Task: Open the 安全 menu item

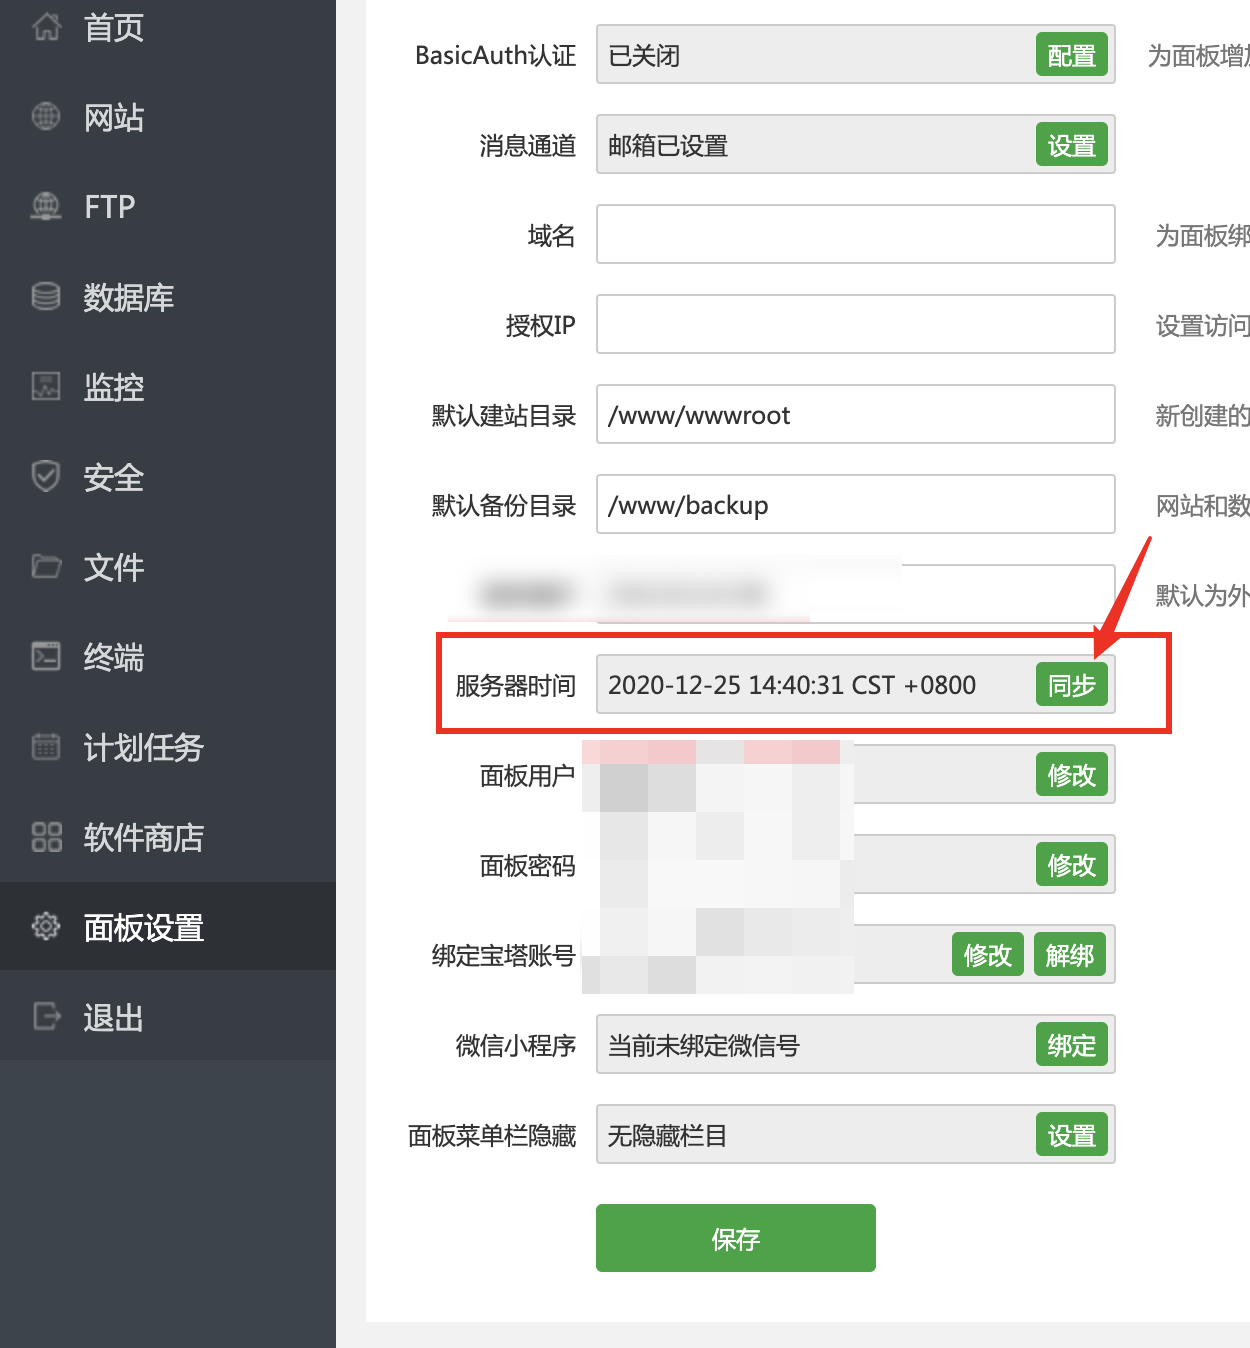Action: tap(168, 477)
